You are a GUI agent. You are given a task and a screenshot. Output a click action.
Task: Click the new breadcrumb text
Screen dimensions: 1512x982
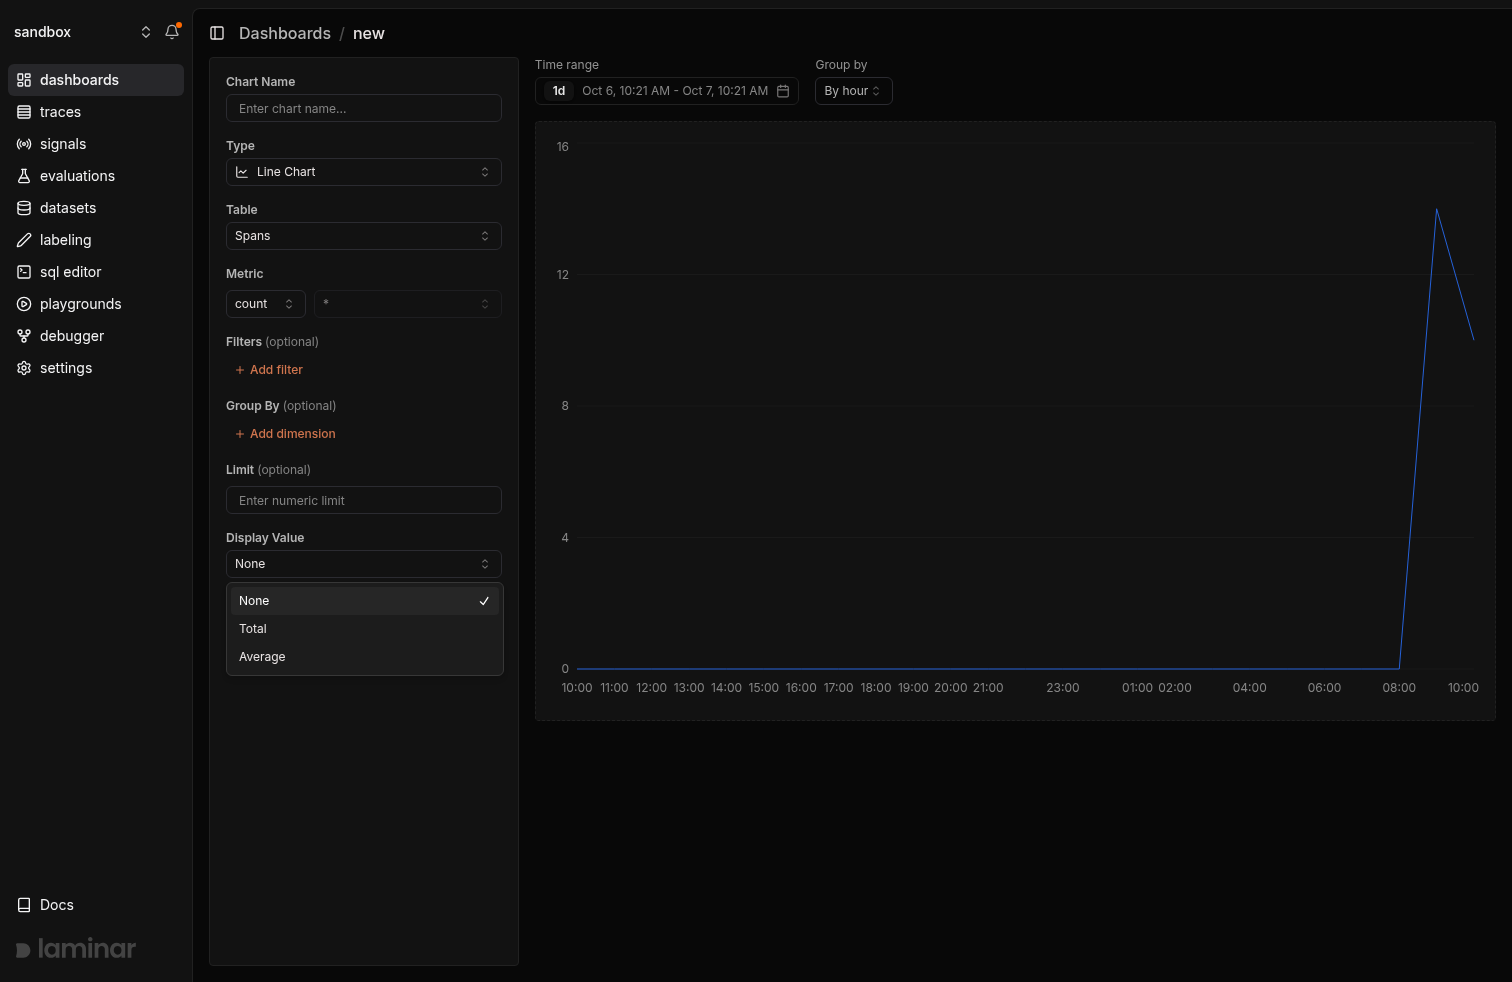(369, 33)
